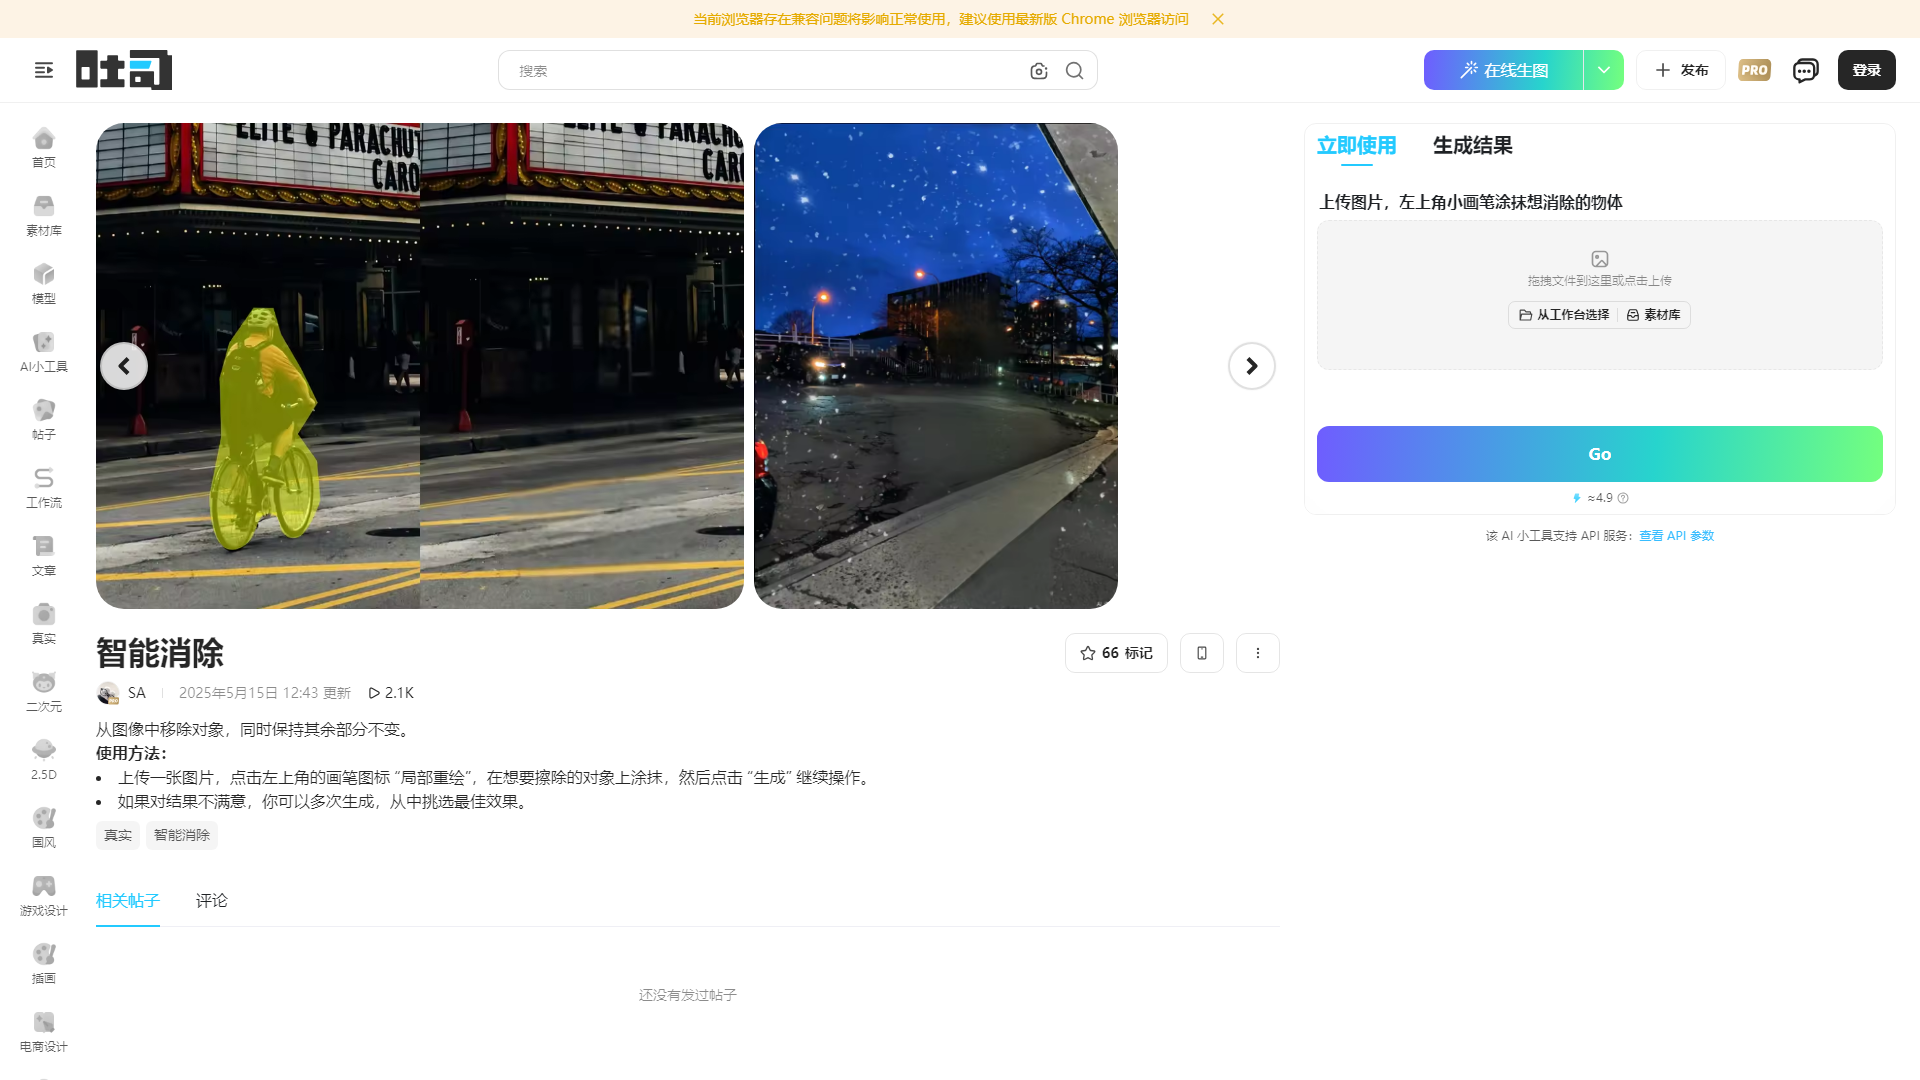Open the image search by camera icon
This screenshot has width=1920, height=1080.
pos(1038,70)
